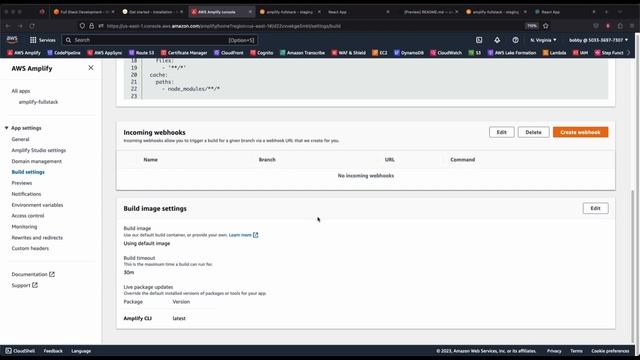Open the Cognito service shortcut

pos(262,53)
